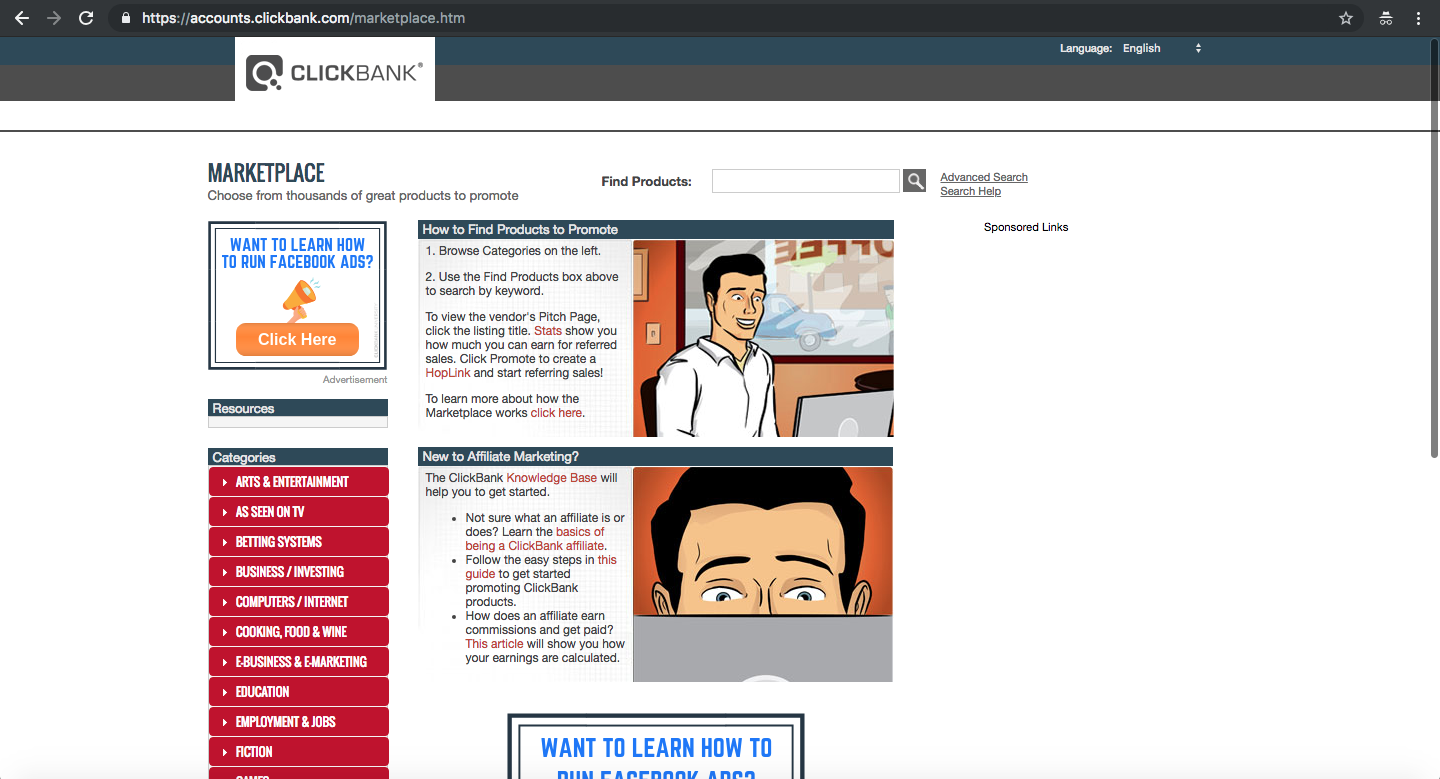Click the browser address bar URL

point(303,18)
